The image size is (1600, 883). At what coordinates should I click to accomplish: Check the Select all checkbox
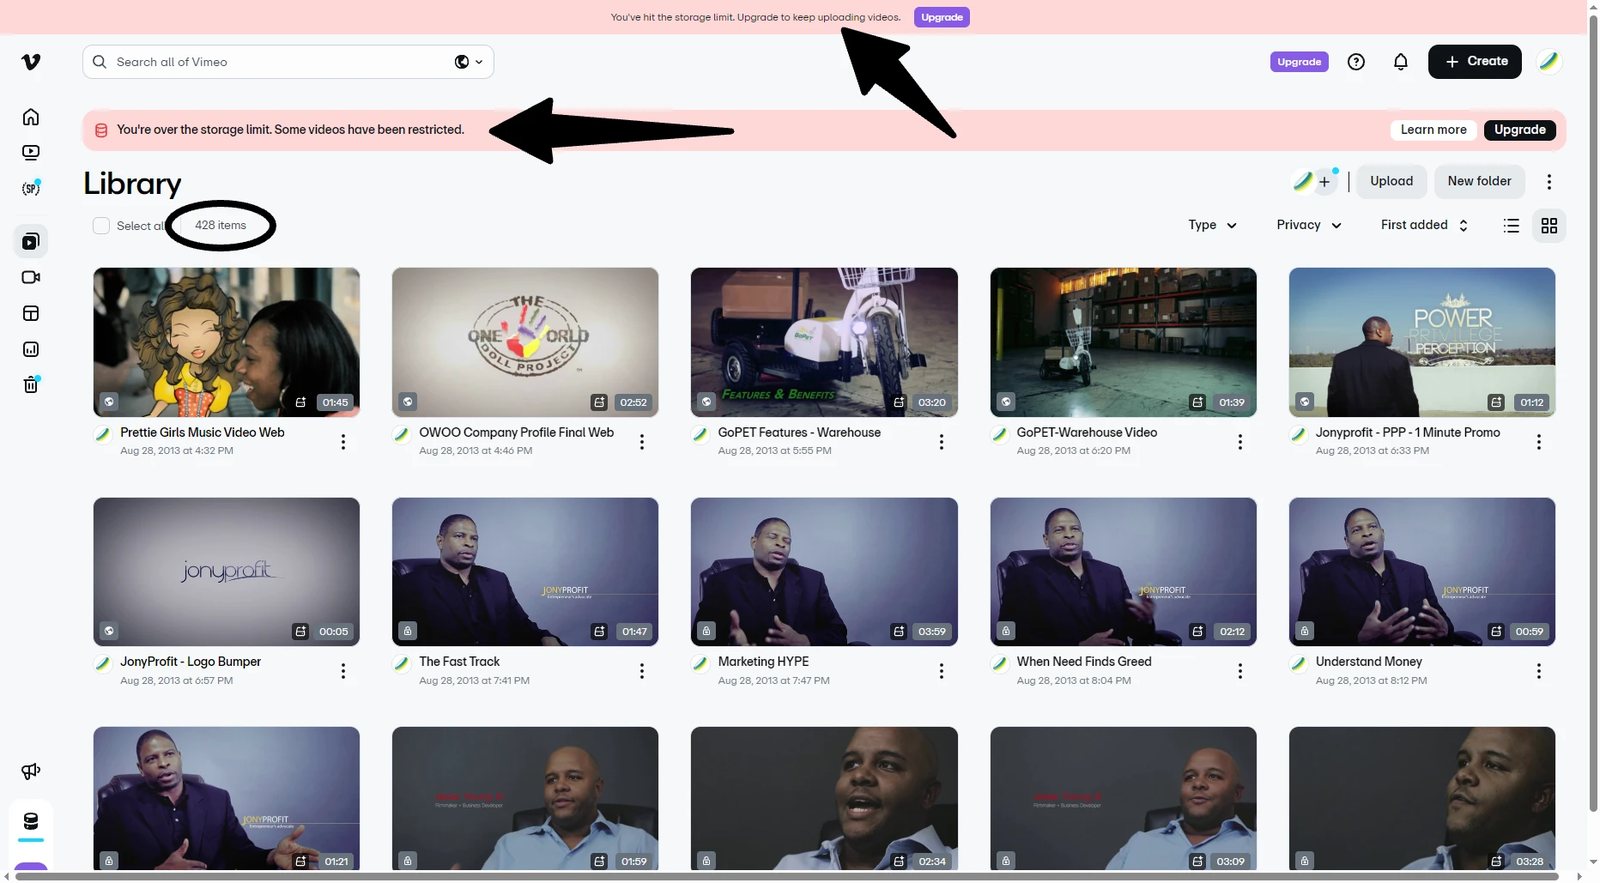point(101,226)
